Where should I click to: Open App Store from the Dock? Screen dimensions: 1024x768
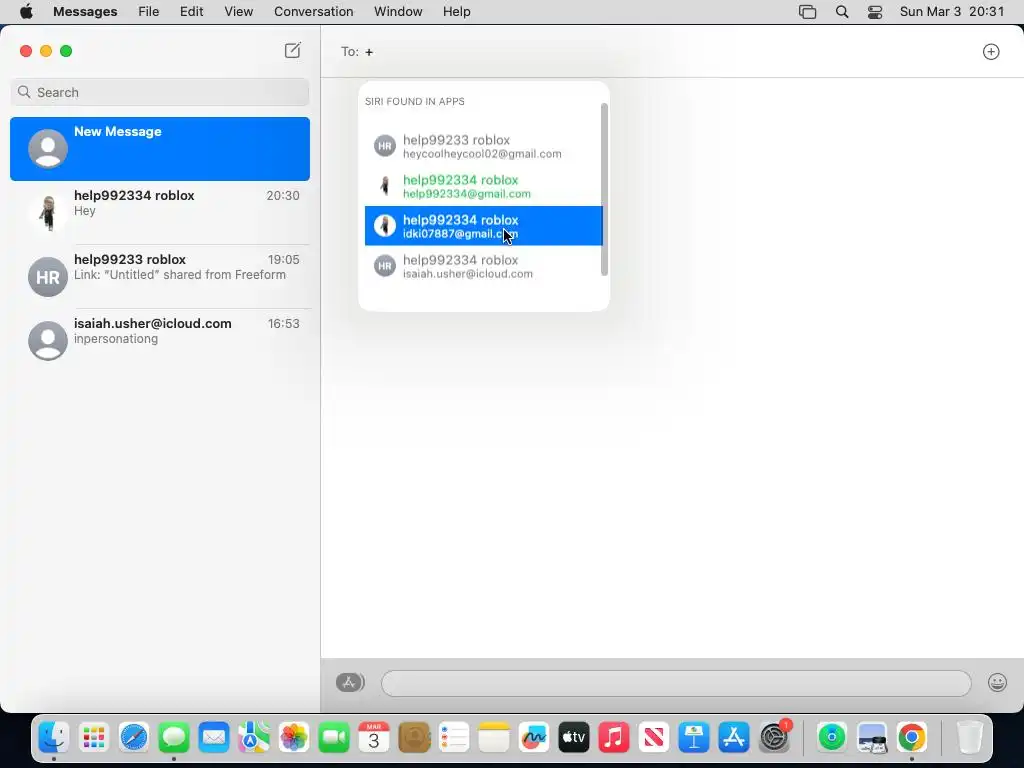(x=733, y=738)
